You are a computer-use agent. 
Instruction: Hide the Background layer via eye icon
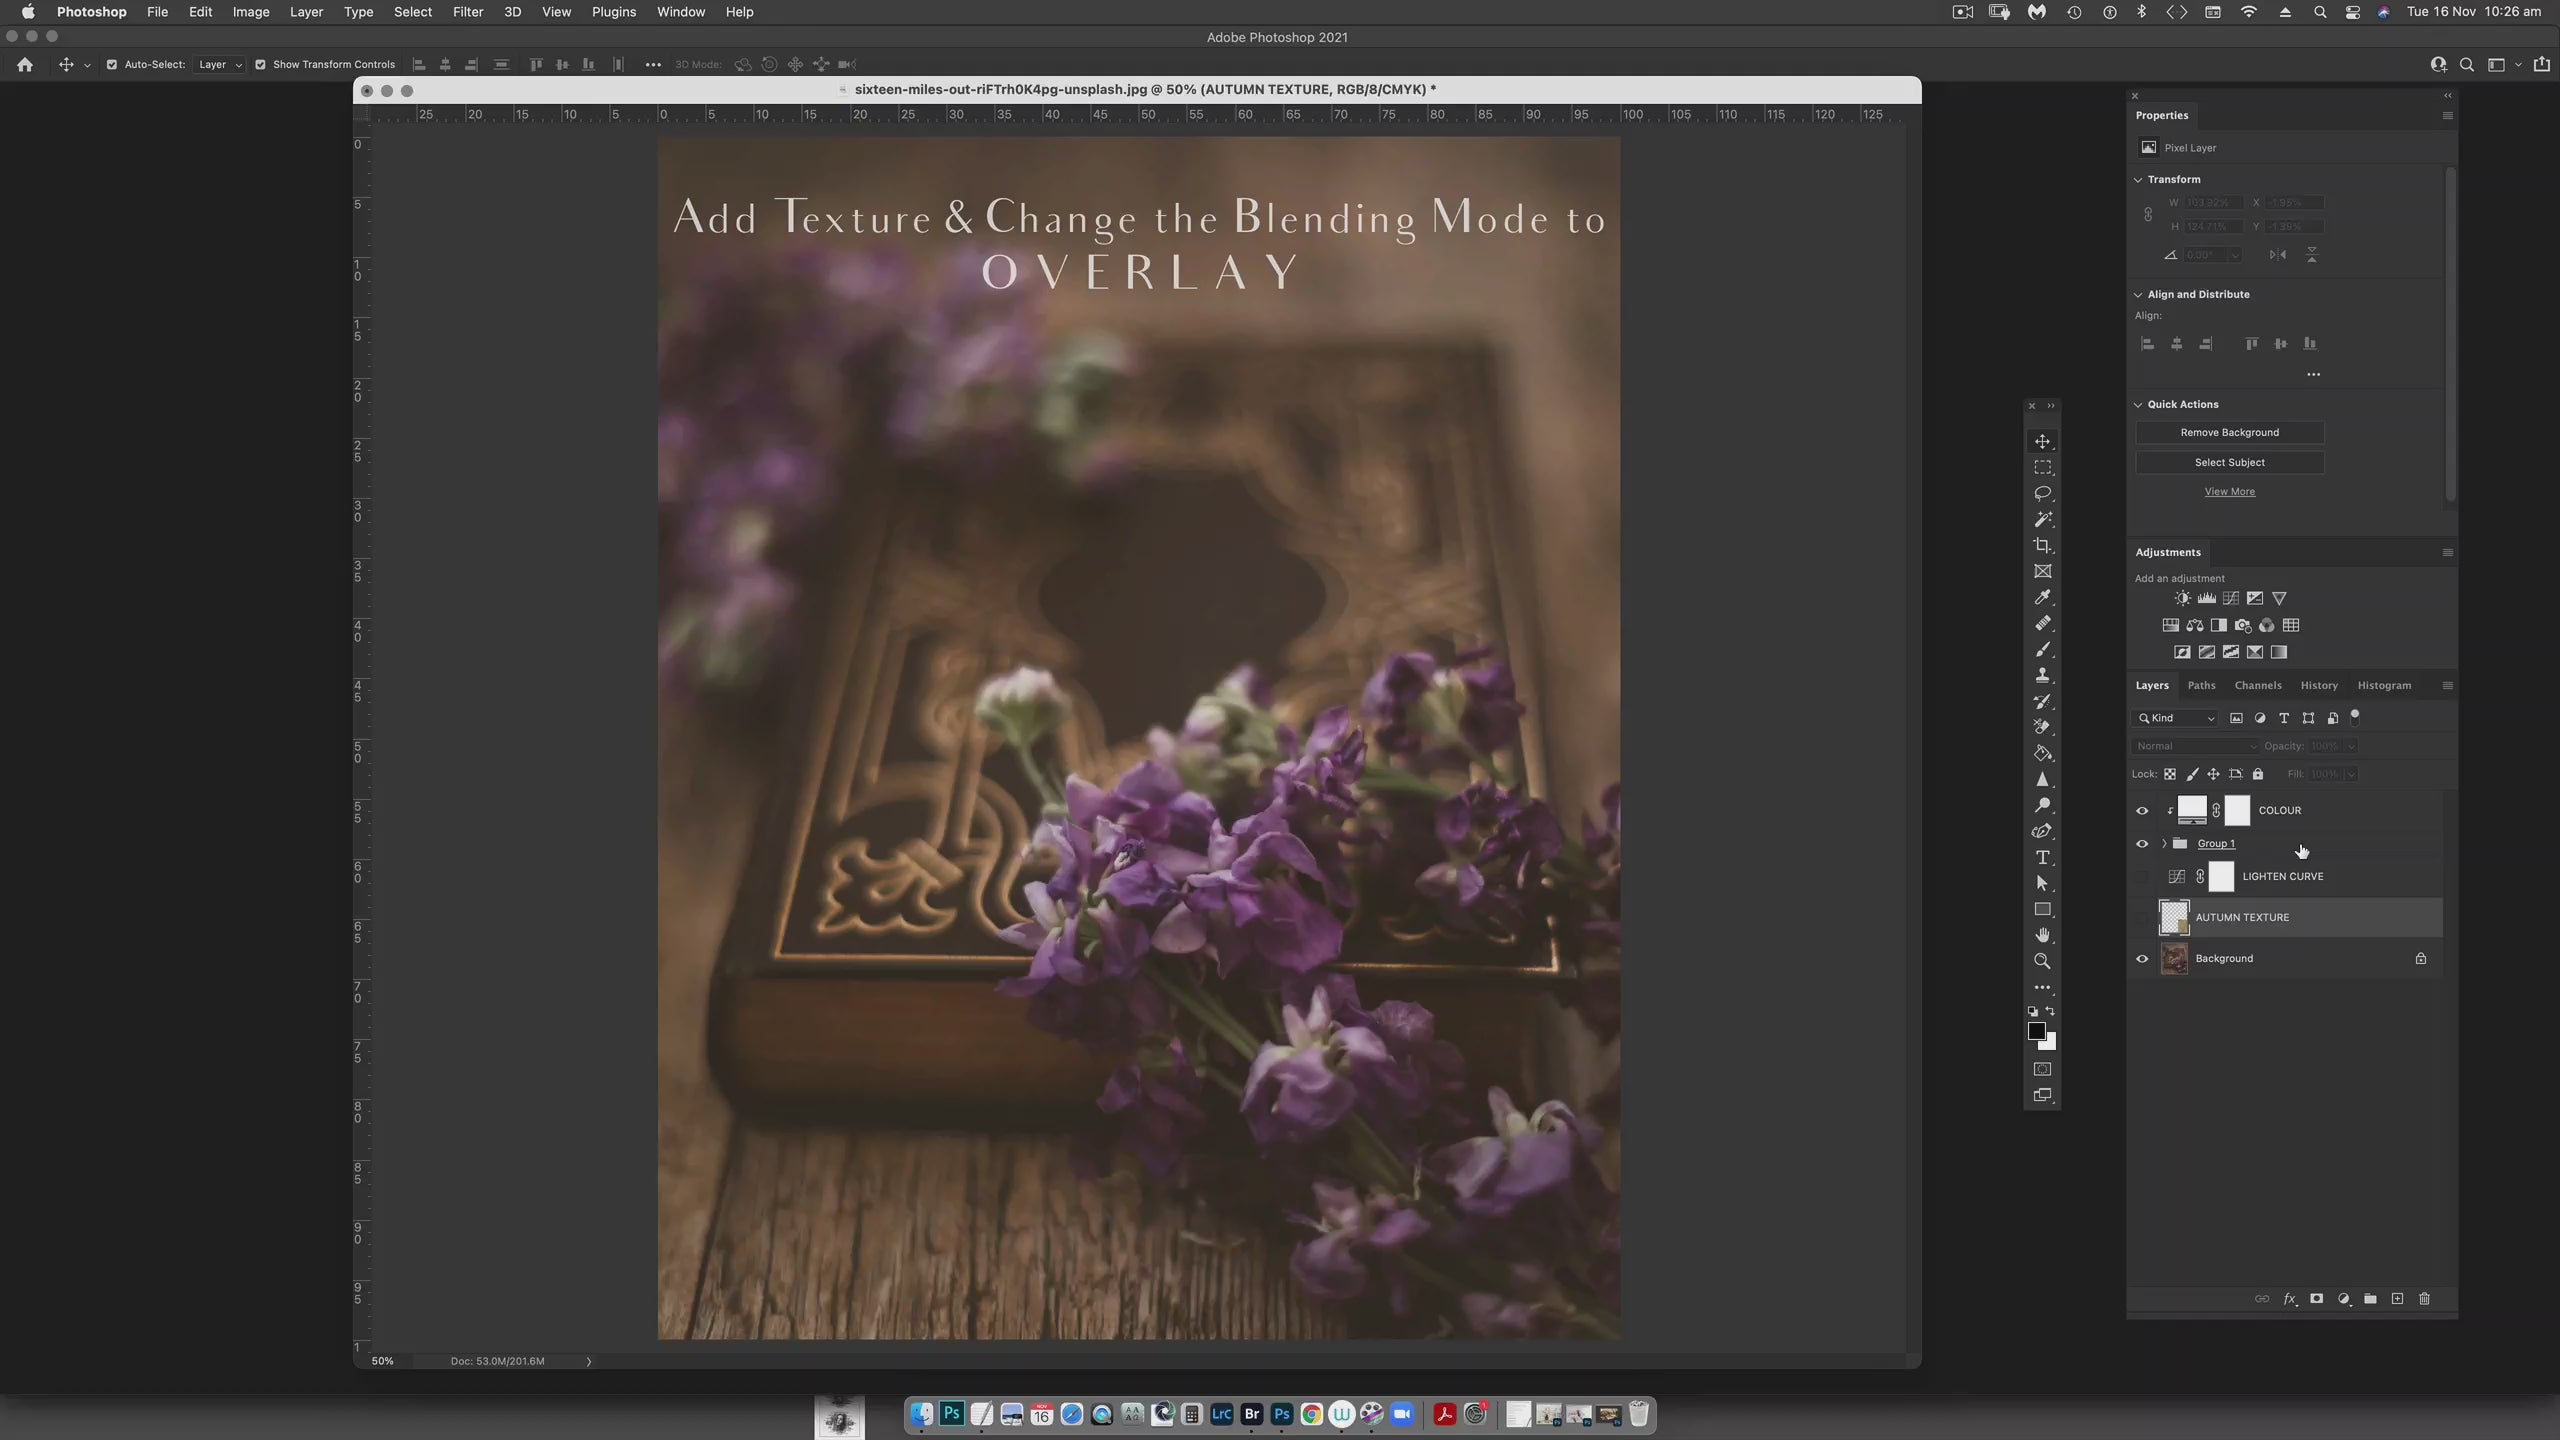click(2142, 959)
